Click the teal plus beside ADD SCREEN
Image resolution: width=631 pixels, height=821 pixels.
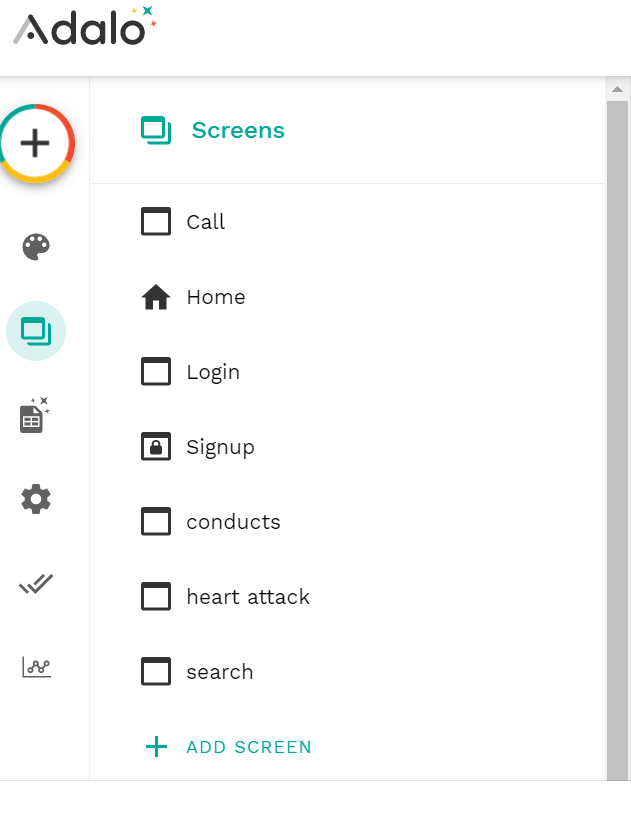click(156, 747)
